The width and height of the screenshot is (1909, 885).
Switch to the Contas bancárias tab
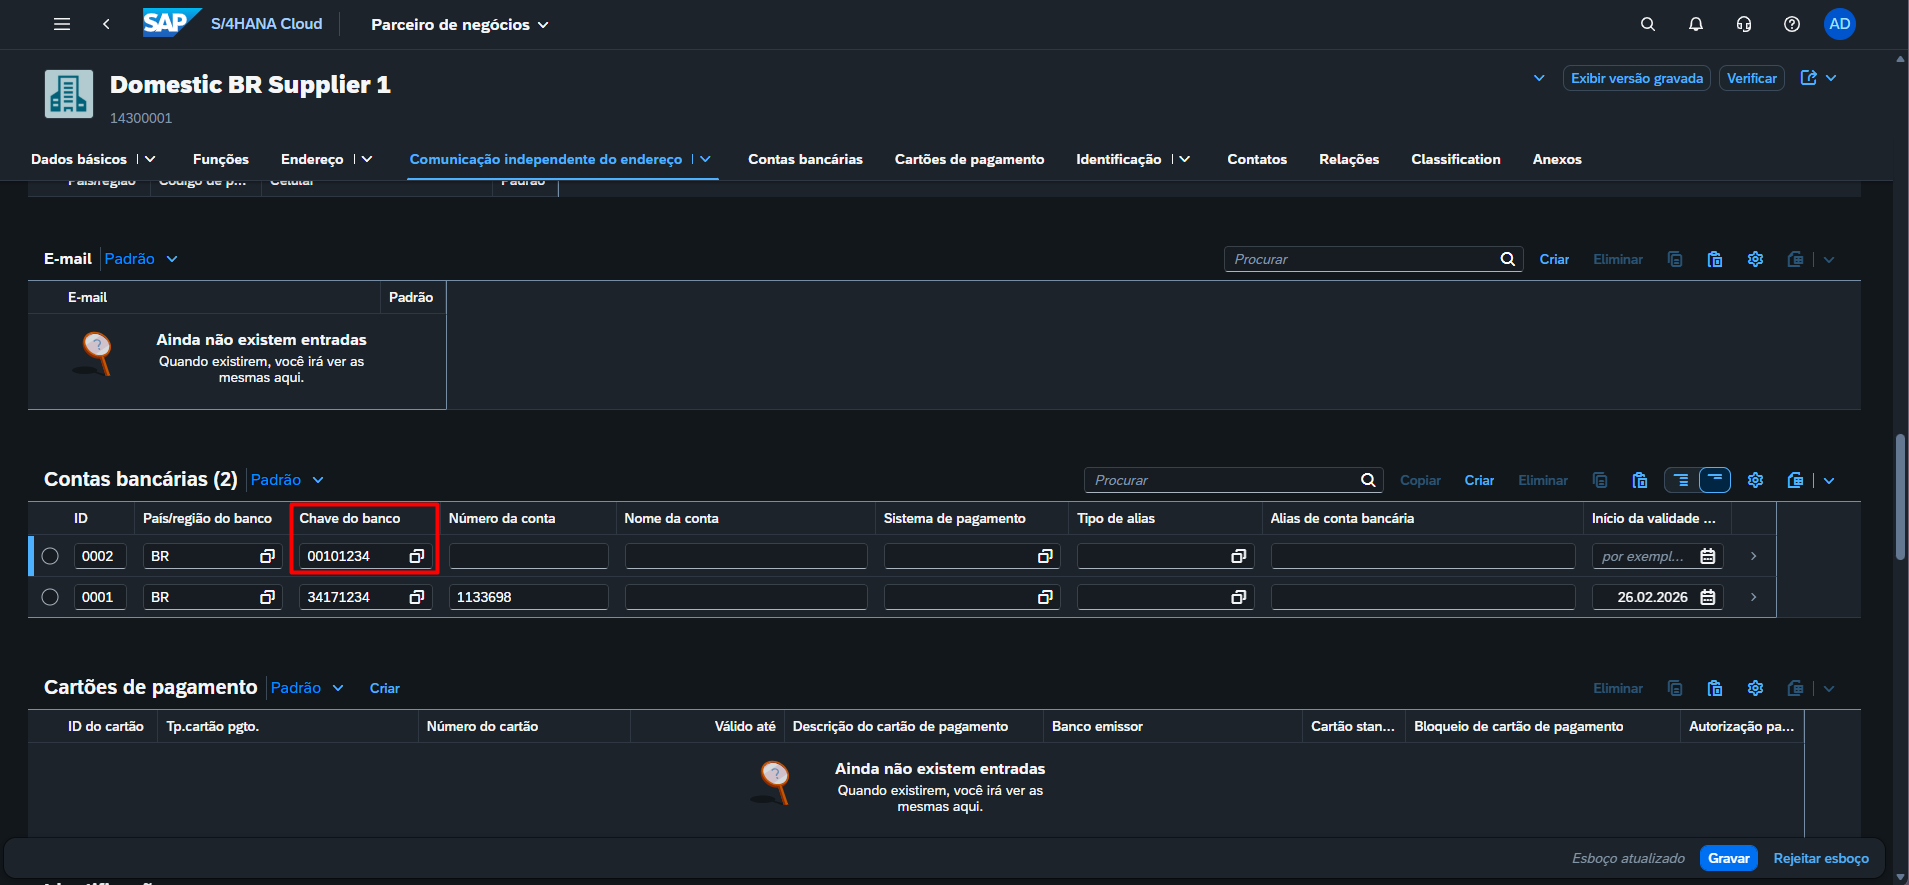click(x=805, y=159)
